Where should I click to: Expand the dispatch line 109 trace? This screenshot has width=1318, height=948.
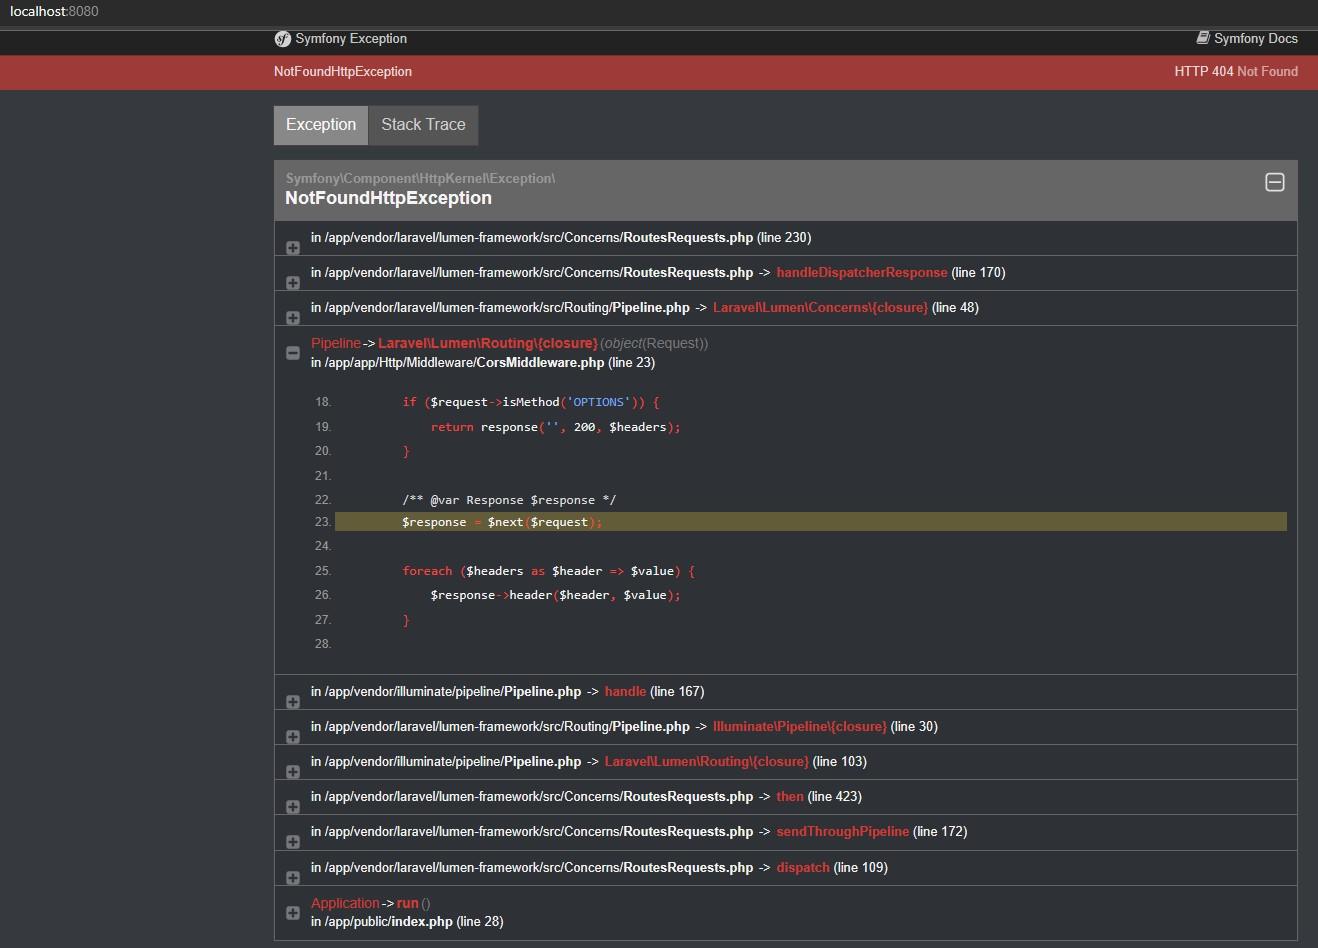point(293,878)
